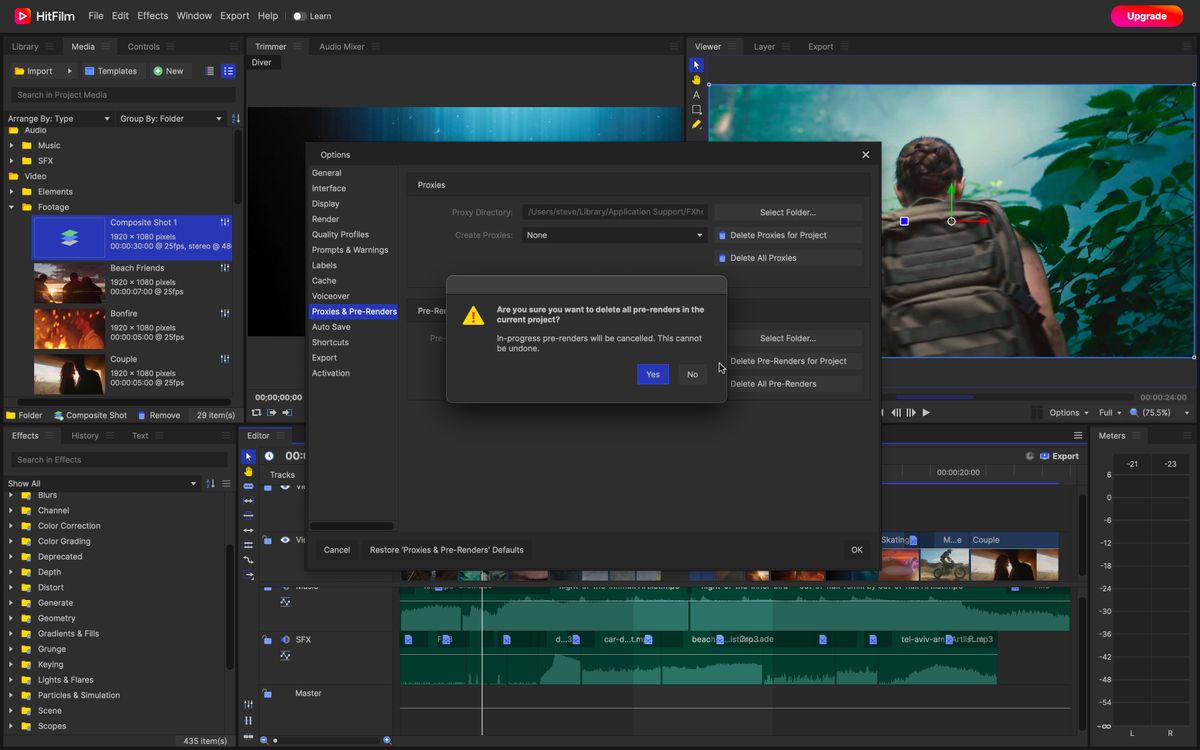Image resolution: width=1200 pixels, height=750 pixels.
Task: Click the editor Export icon button
Action: [x=1059, y=456]
